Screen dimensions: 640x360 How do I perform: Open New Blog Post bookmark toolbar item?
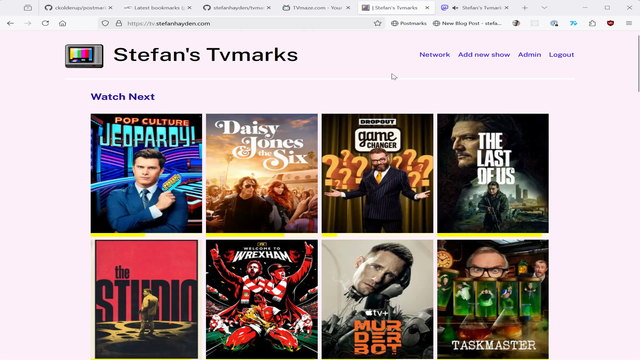pyautogui.click(x=467, y=23)
